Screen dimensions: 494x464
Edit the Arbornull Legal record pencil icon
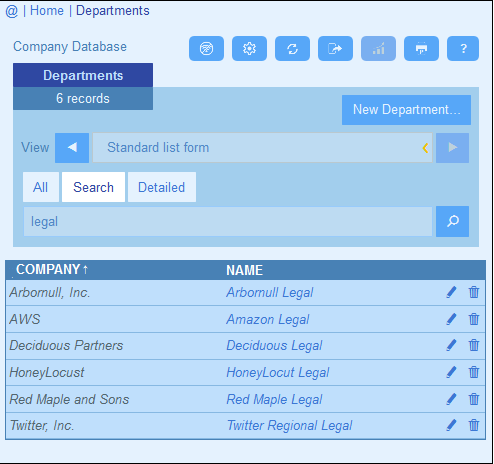tap(451, 292)
